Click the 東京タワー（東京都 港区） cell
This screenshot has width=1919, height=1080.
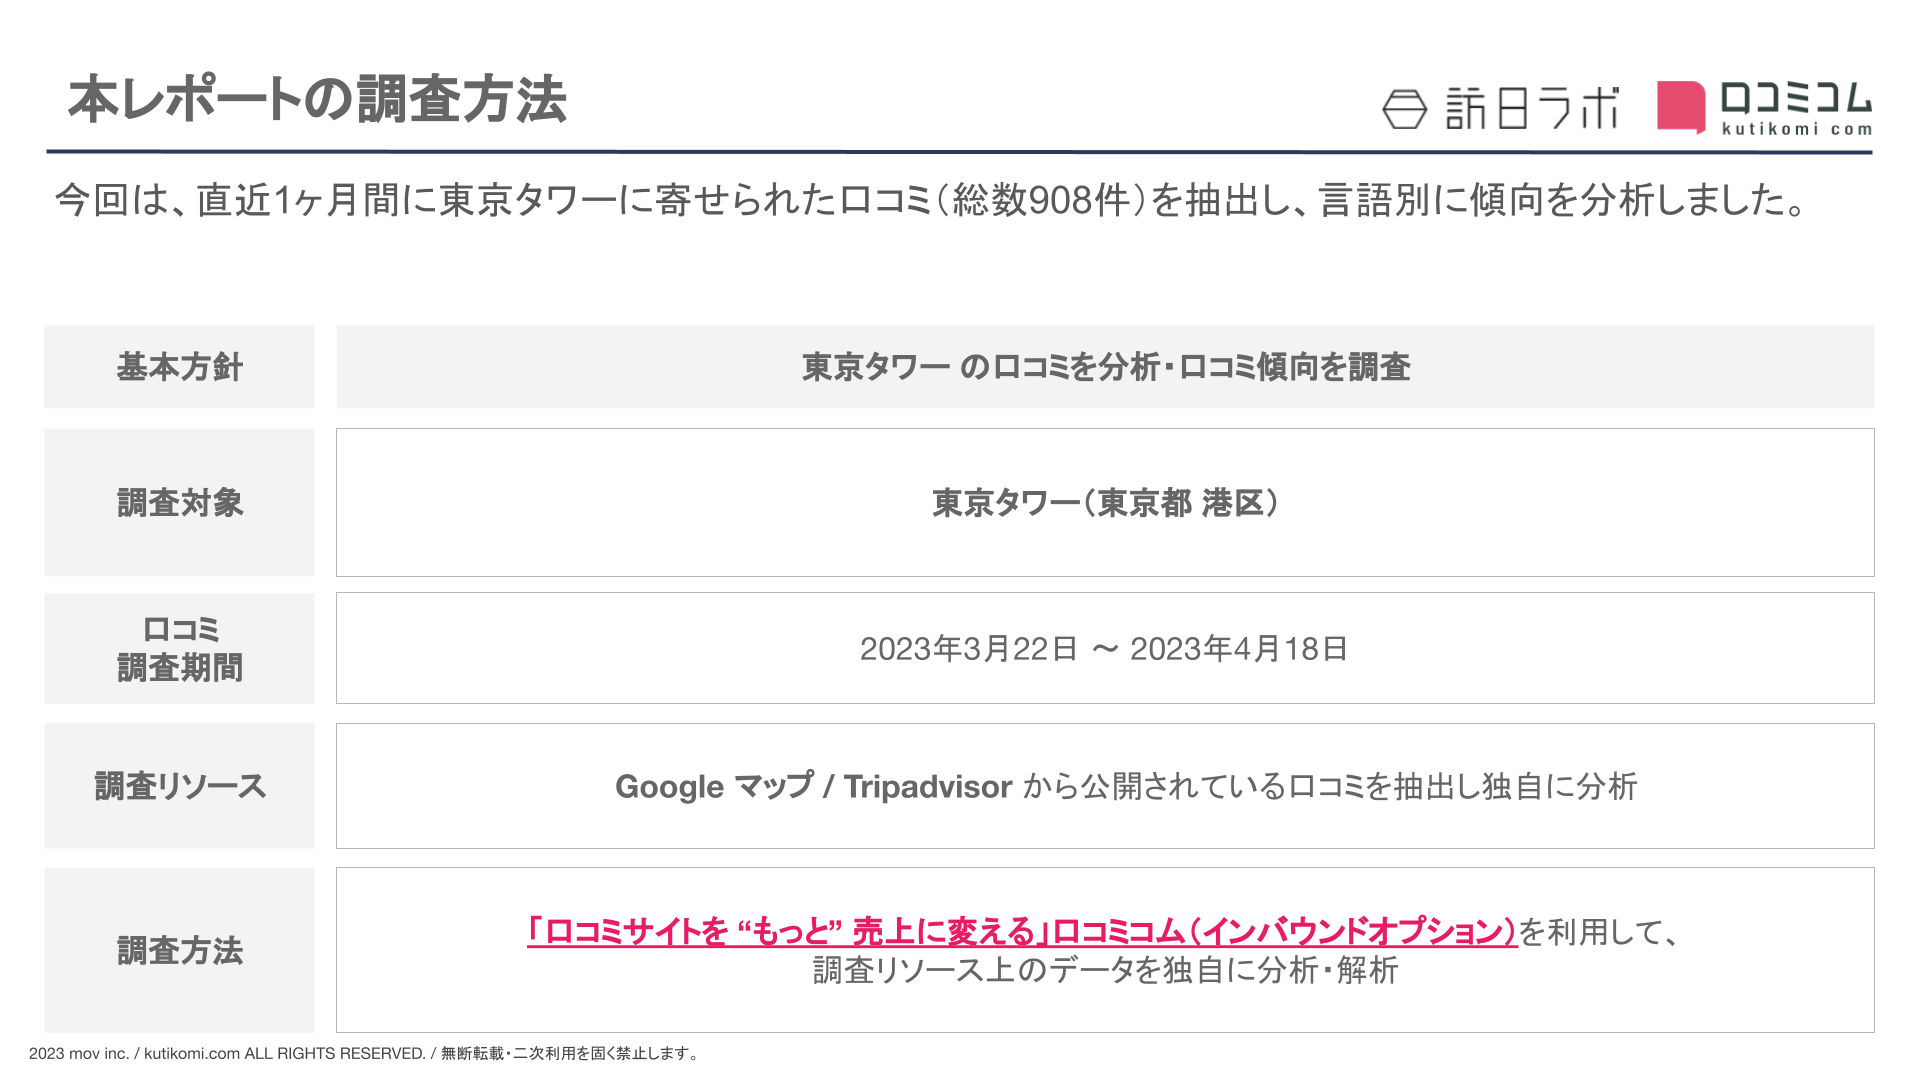[1105, 502]
